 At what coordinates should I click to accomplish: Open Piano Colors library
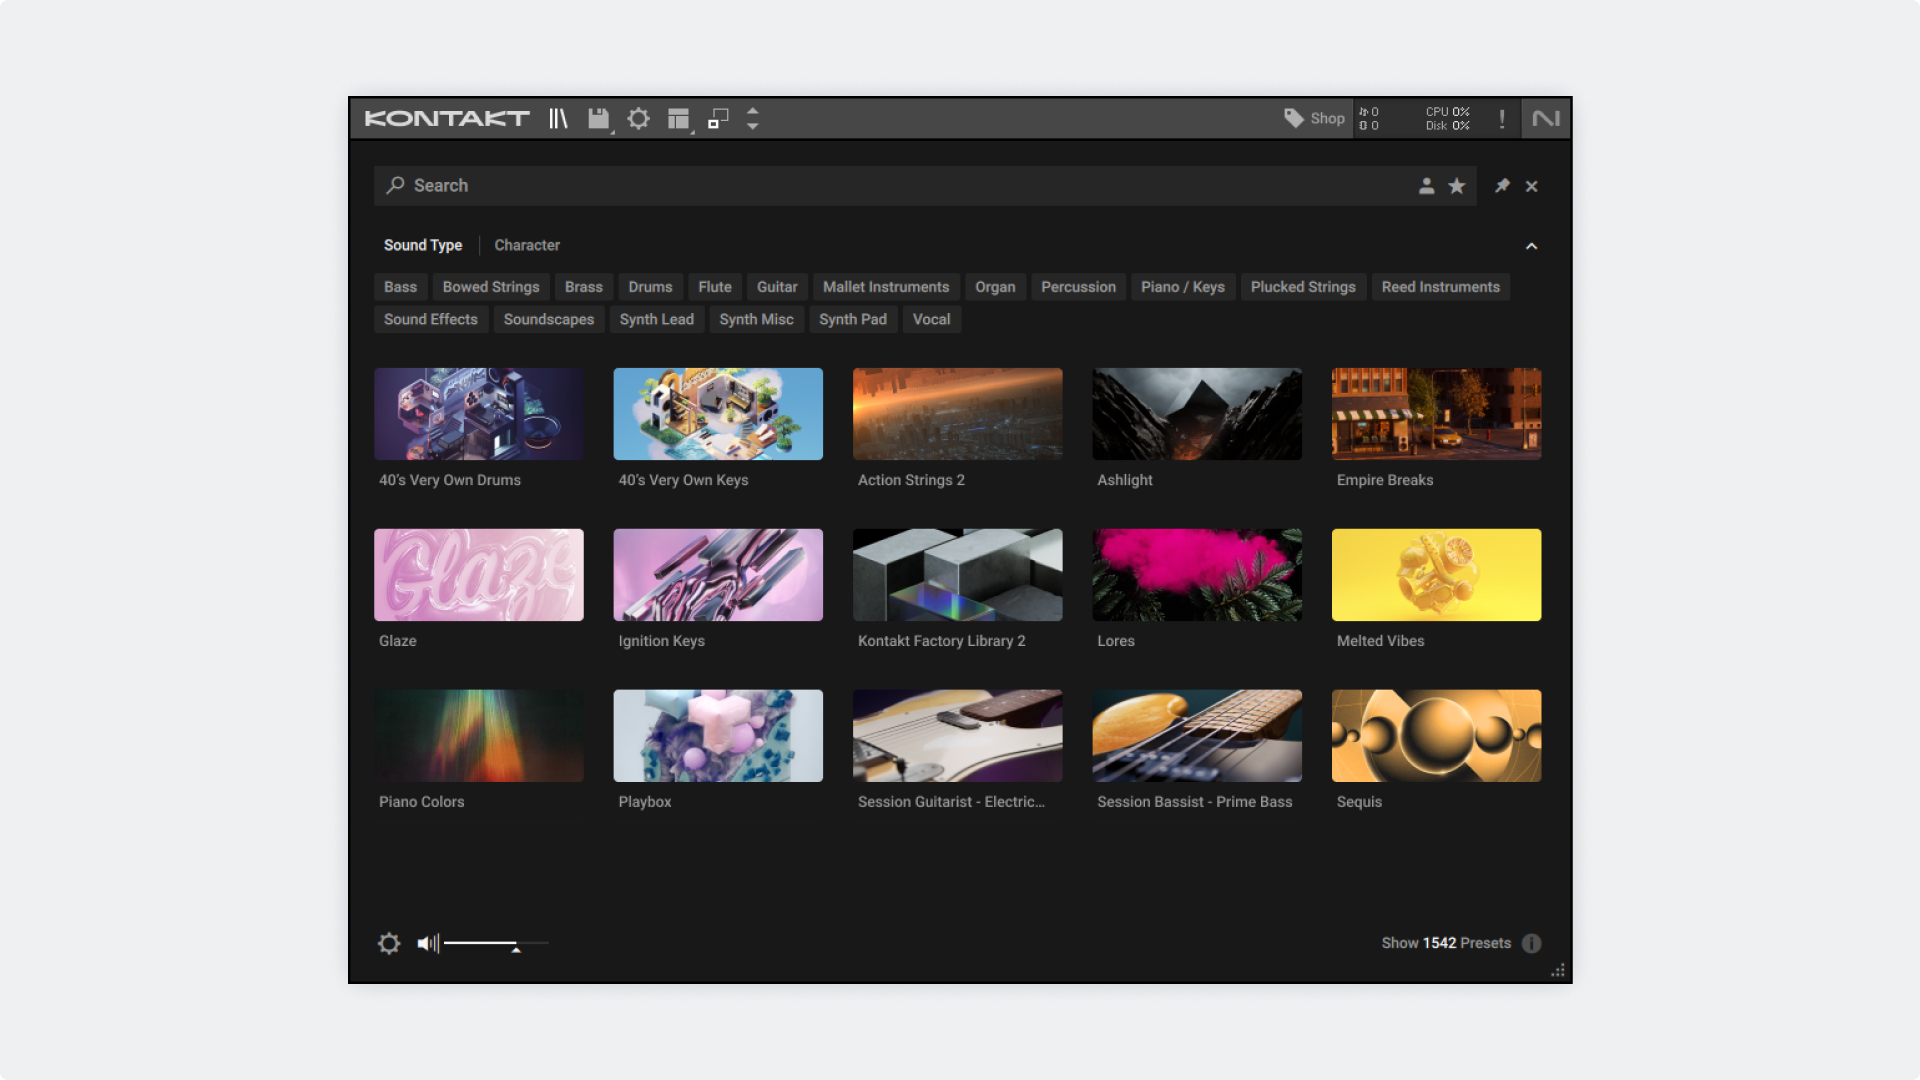[479, 736]
